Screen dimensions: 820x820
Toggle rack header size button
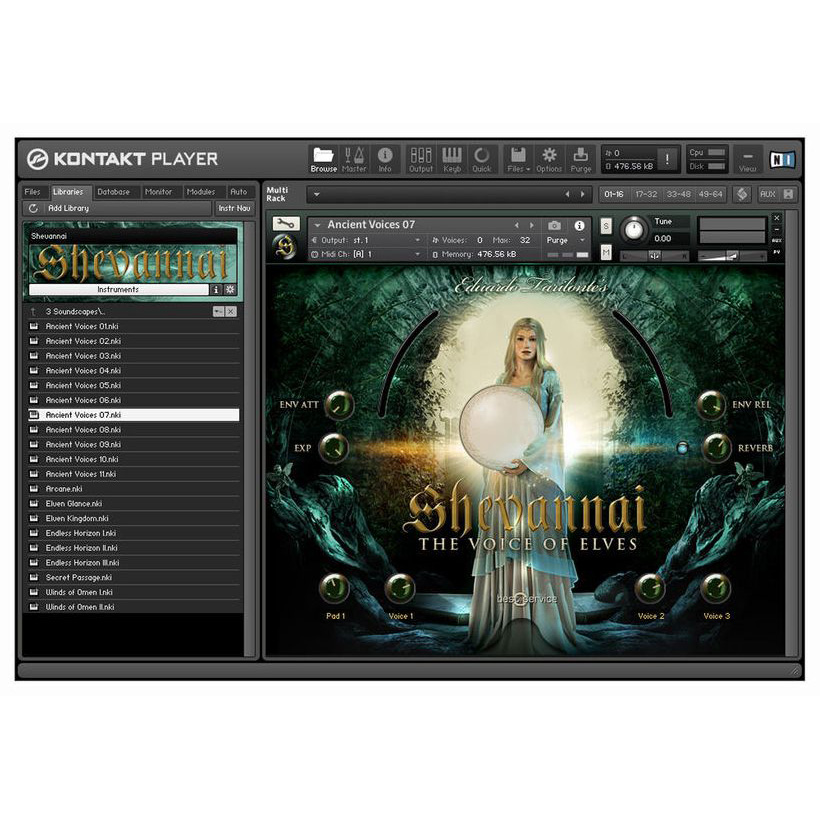pos(788,194)
